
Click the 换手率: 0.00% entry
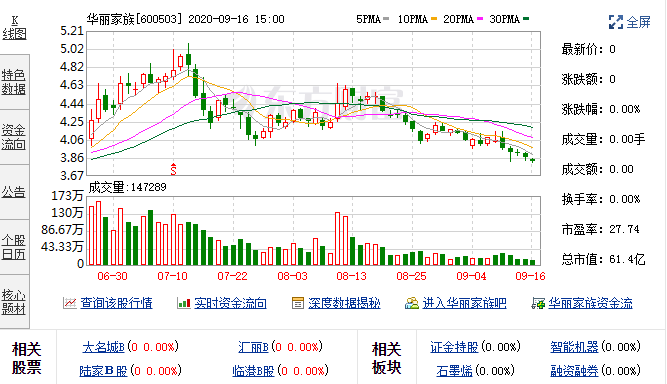pos(601,199)
